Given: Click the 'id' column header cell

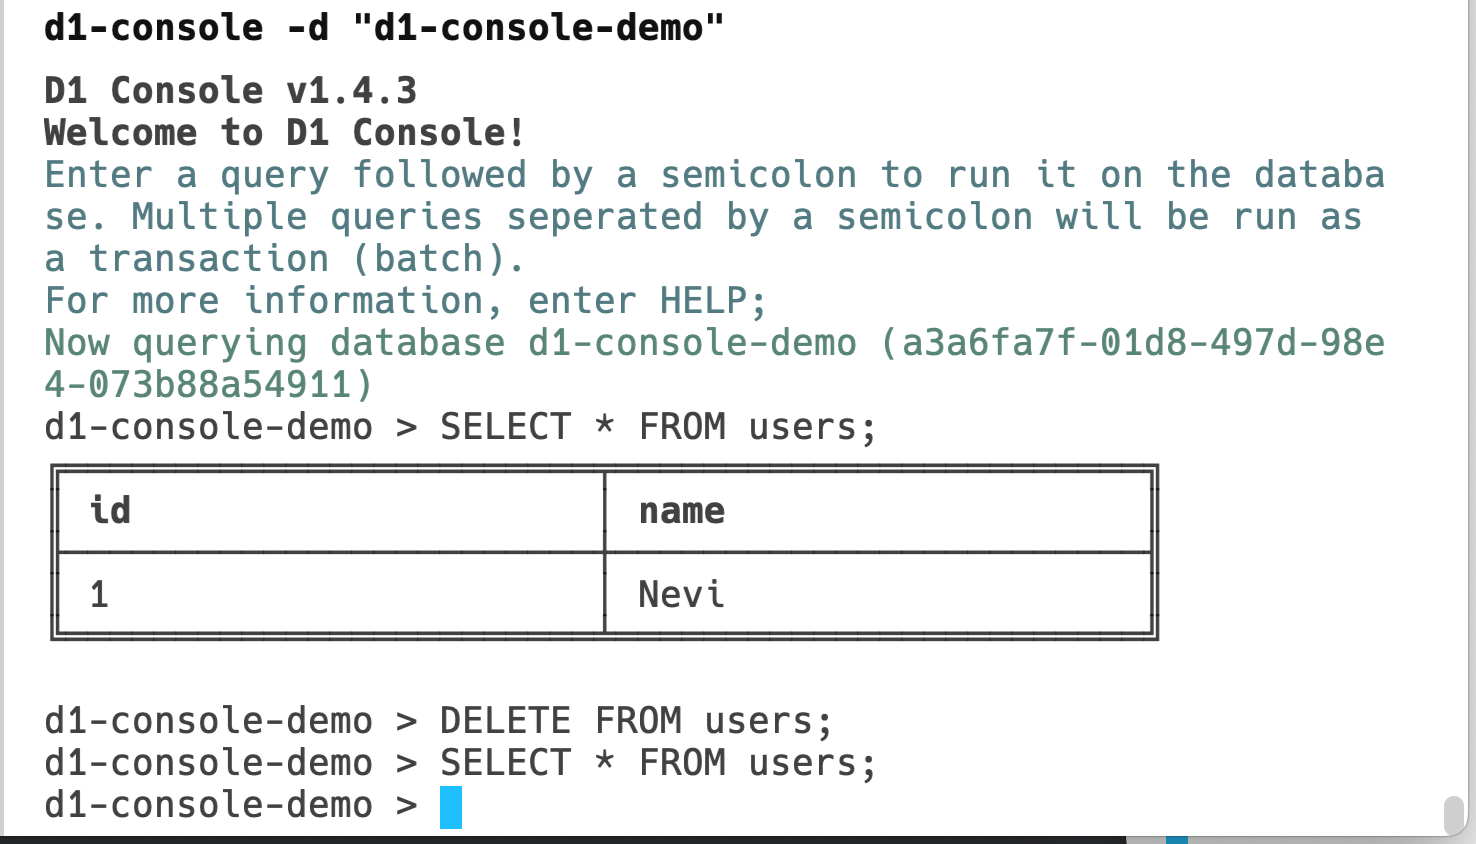Looking at the screenshot, I should pyautogui.click(x=331, y=511).
